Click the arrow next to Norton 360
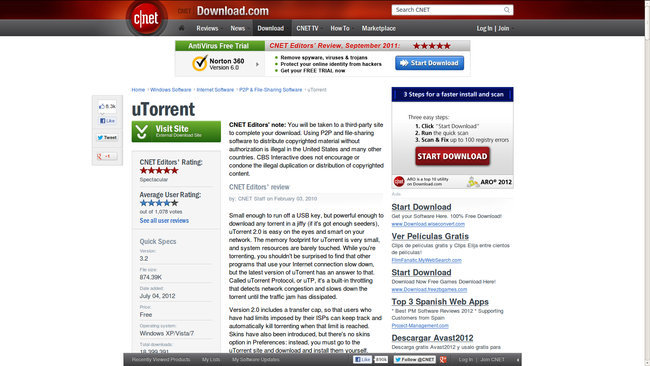650x366 pixels. point(257,64)
